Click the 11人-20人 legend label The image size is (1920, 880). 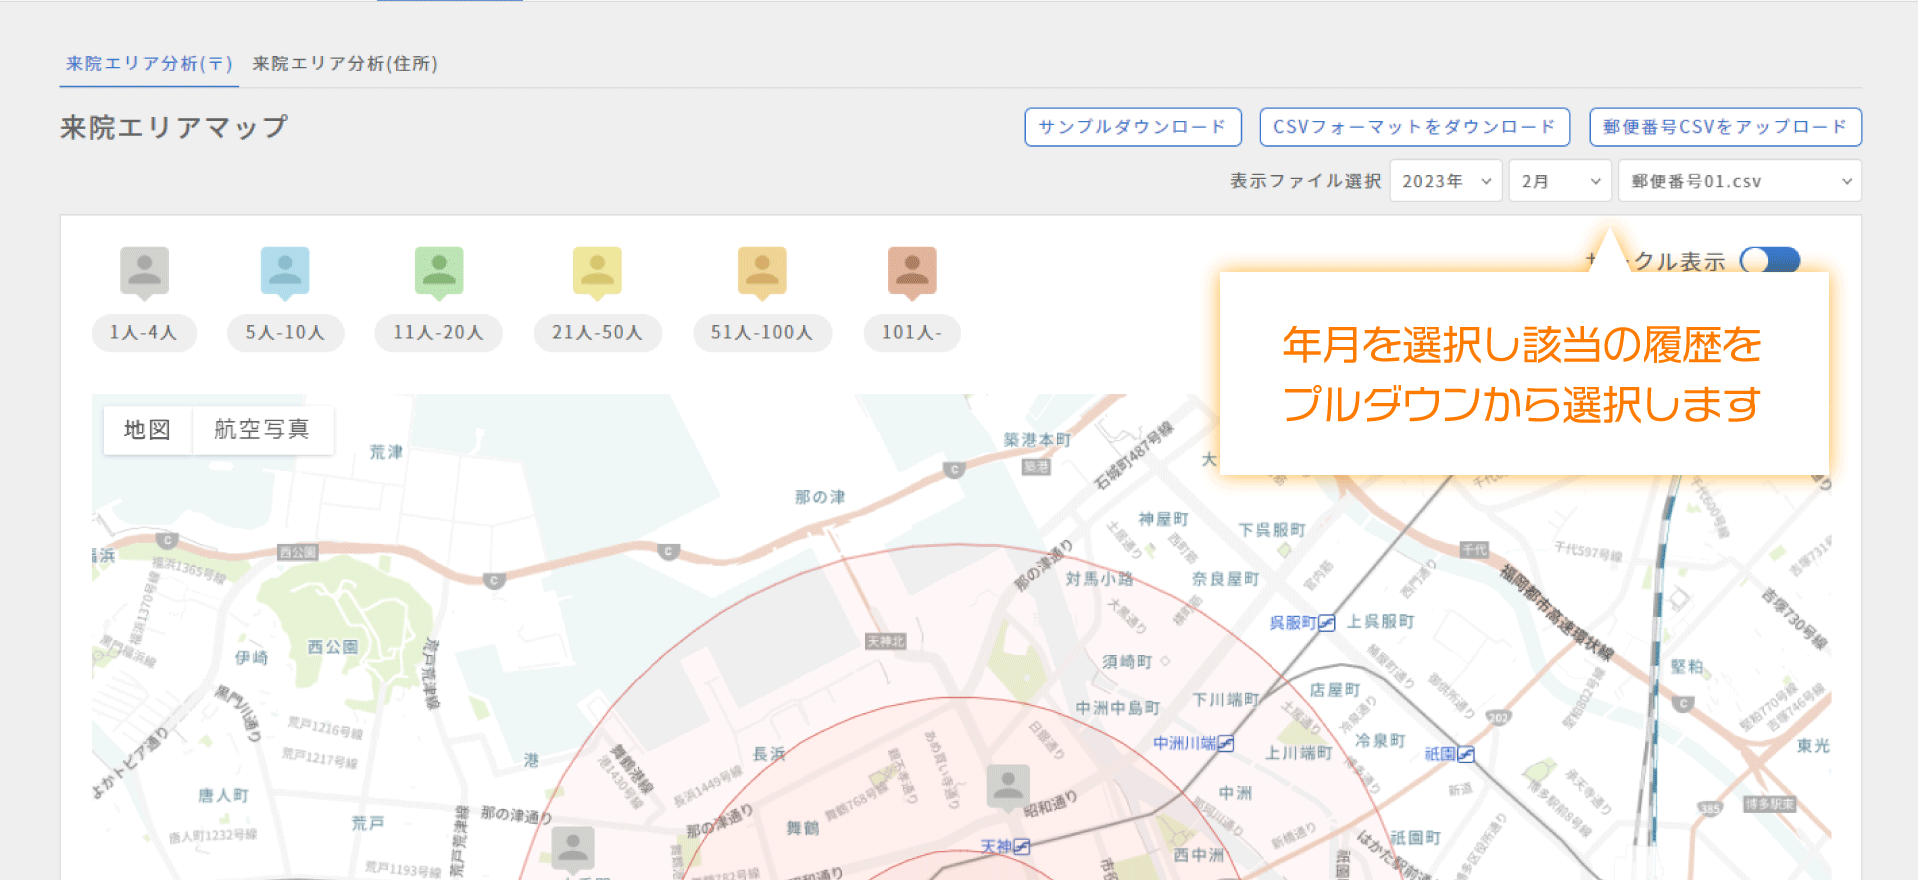point(438,332)
